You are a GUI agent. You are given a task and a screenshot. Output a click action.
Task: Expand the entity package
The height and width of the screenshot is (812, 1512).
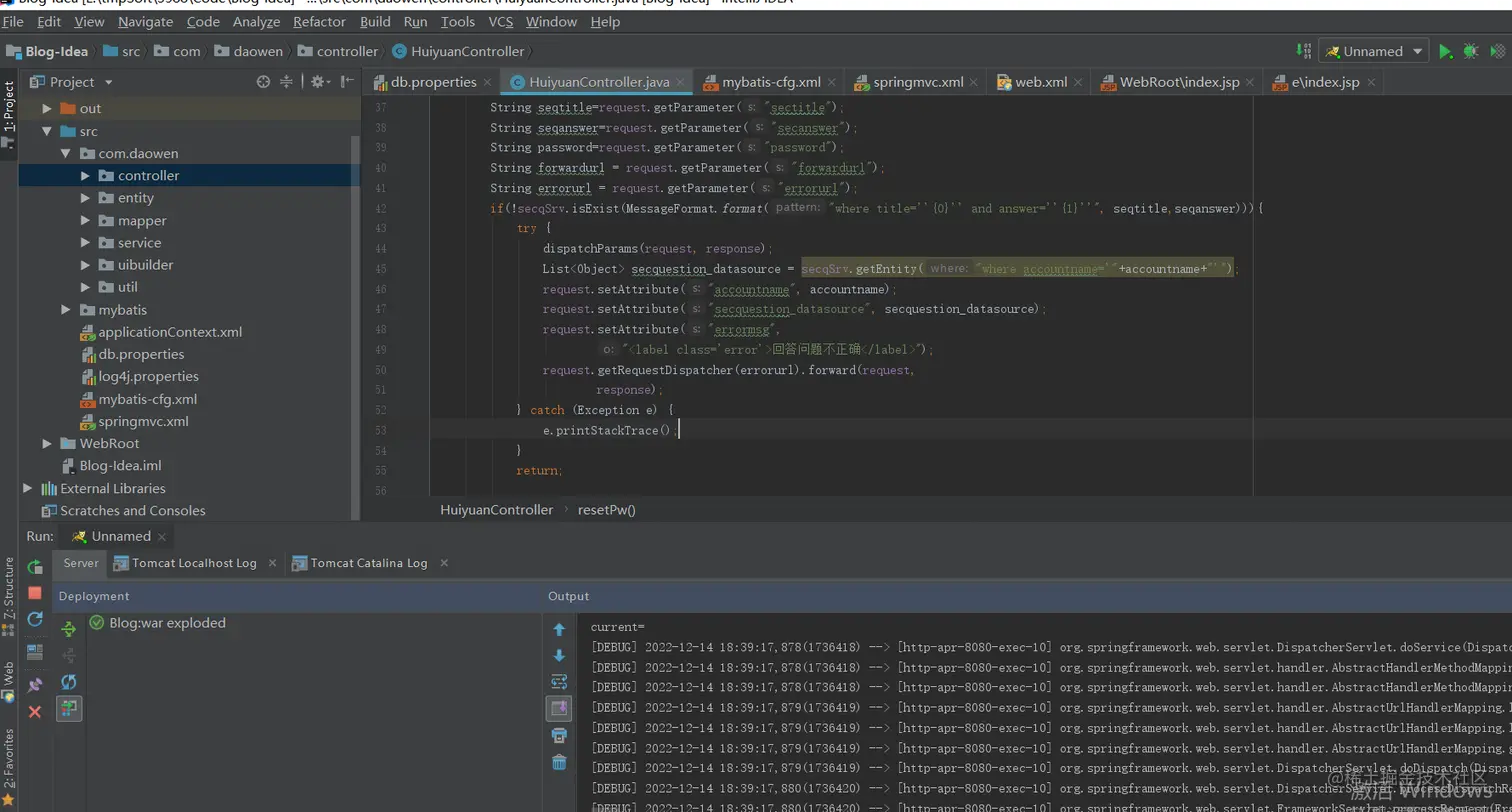click(x=85, y=198)
